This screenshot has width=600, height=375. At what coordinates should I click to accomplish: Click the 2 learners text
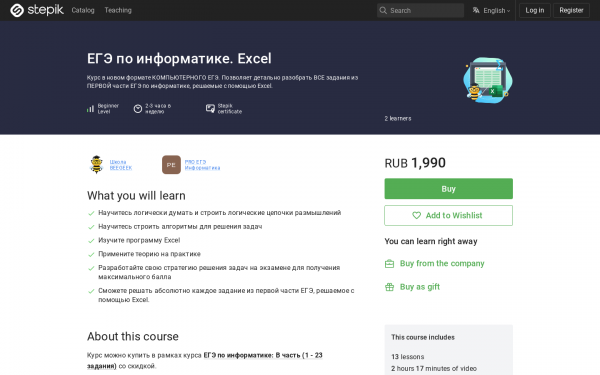[398, 119]
